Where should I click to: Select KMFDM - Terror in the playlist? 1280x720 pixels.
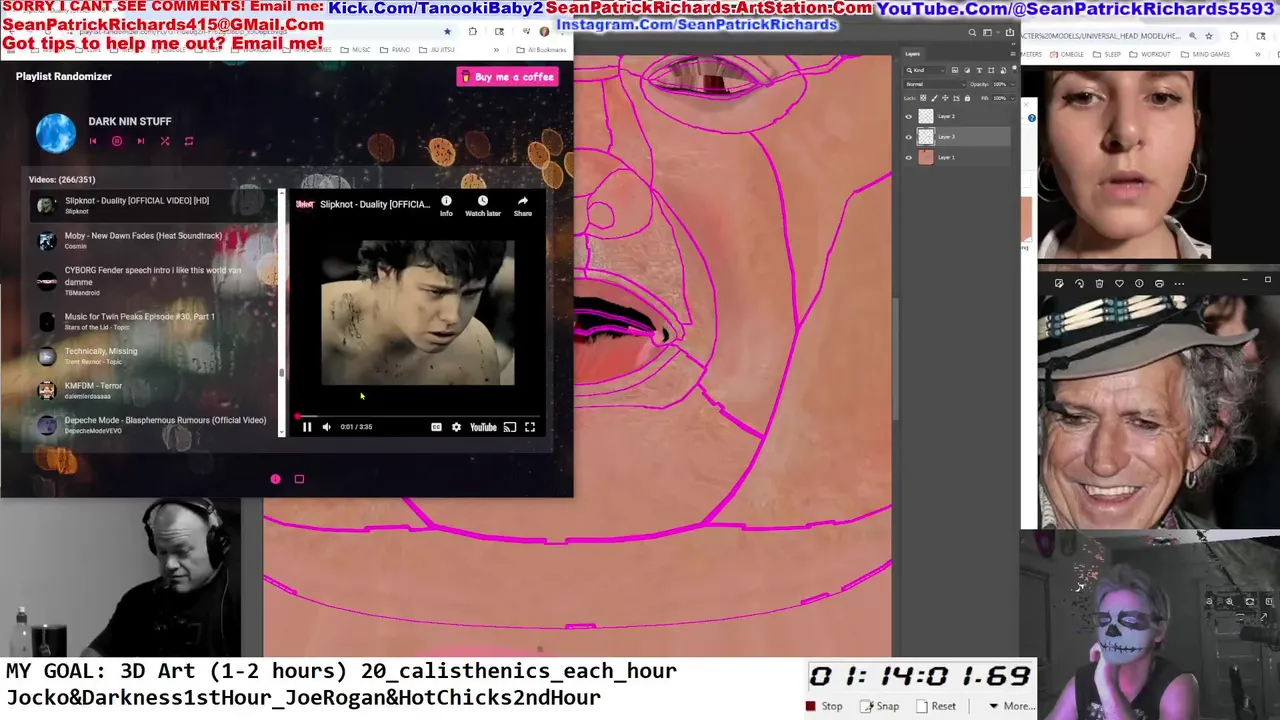[155, 390]
